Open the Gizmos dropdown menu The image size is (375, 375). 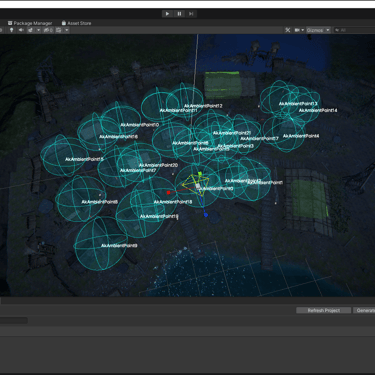coord(318,30)
